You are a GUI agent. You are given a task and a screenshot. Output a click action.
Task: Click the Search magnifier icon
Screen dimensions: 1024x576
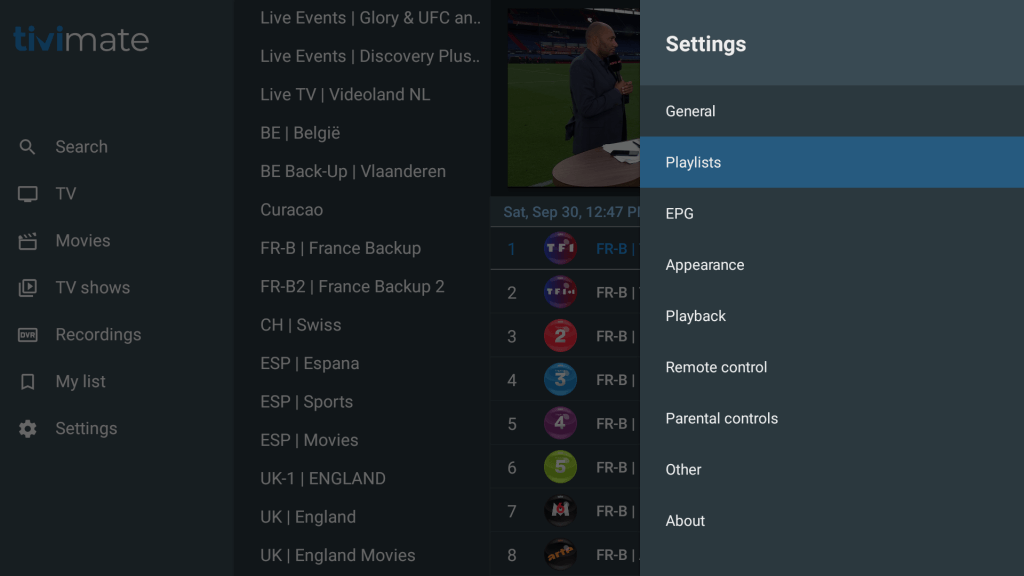coord(28,147)
